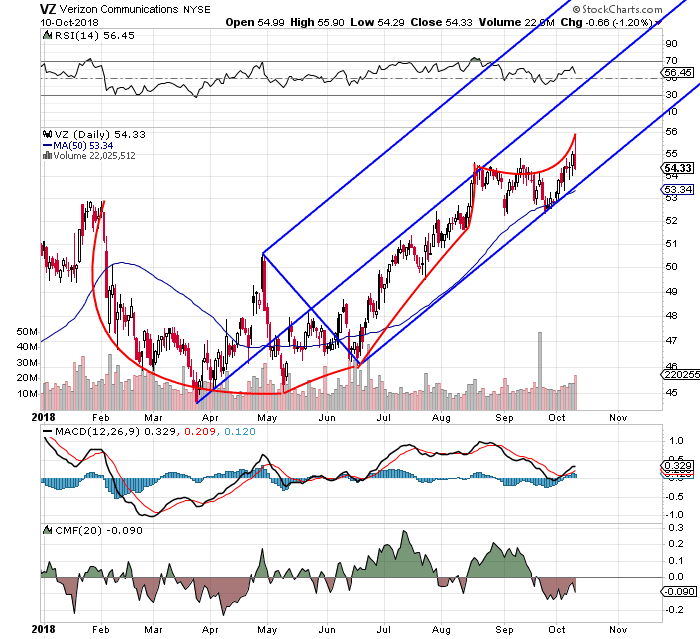Click the CMF(20) -0.090 indicator label
The height and width of the screenshot is (639, 700).
point(99,530)
